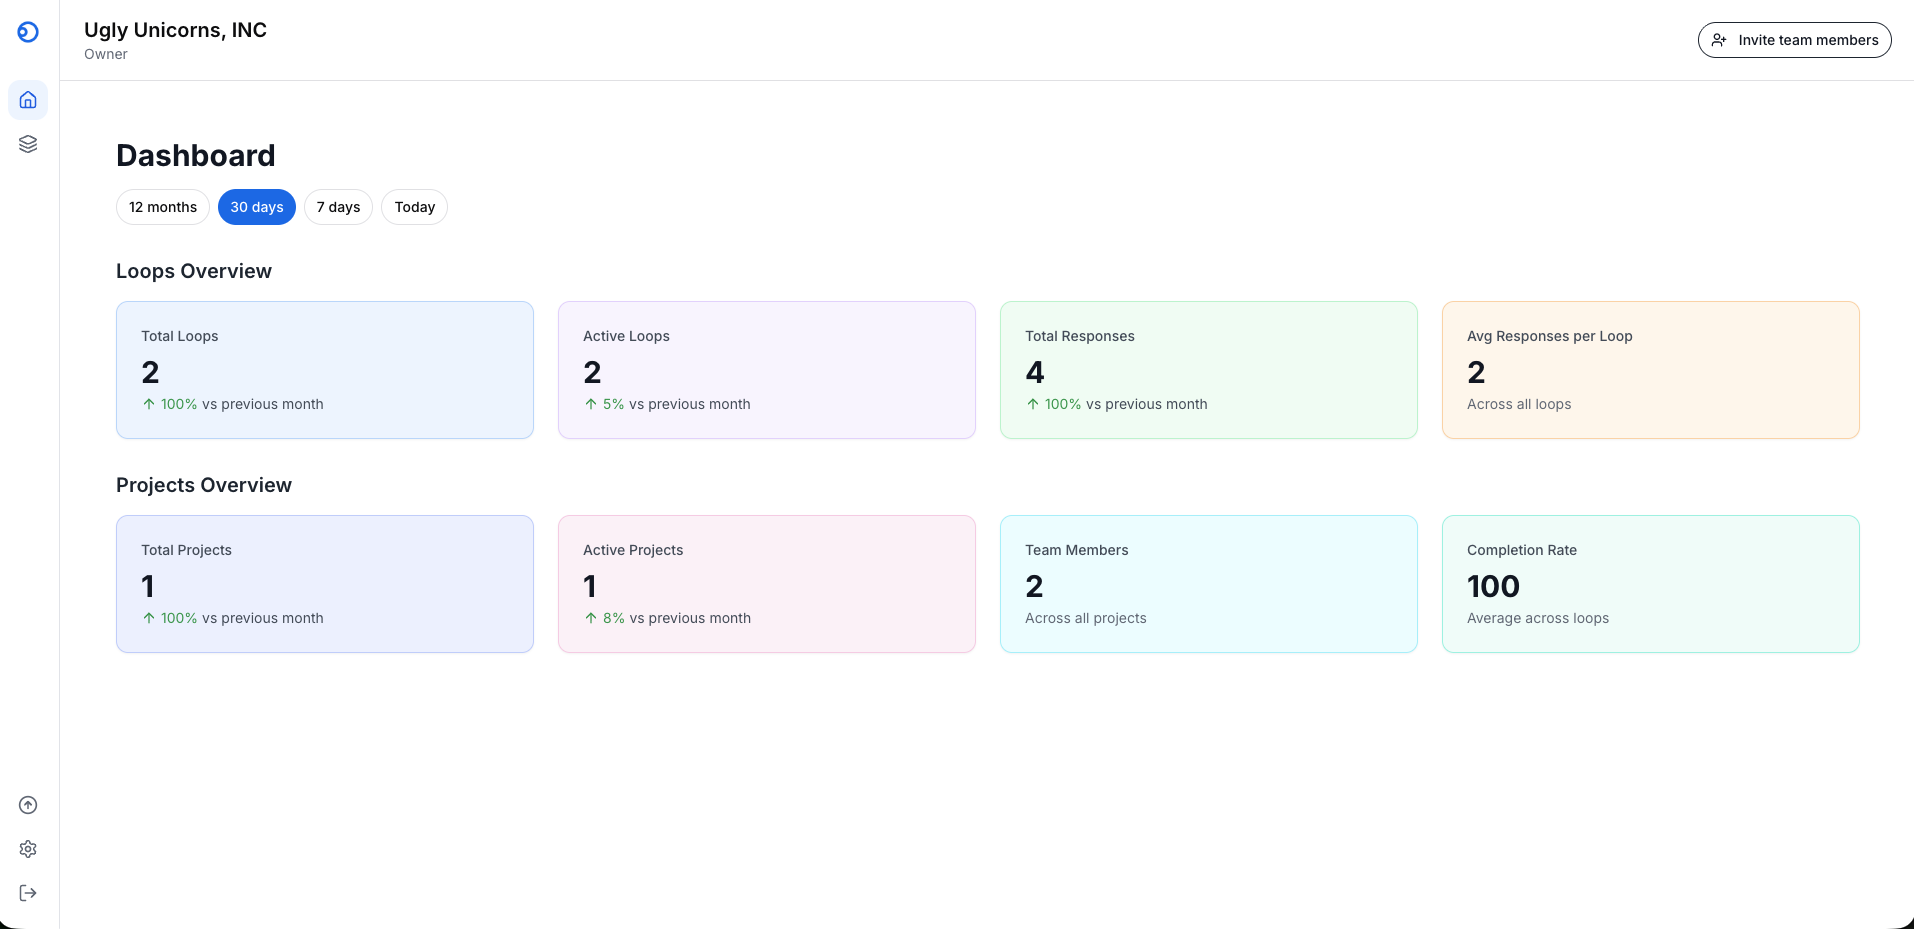
Task: Click the green up-arrow in Total Loops card
Action: tap(149, 404)
